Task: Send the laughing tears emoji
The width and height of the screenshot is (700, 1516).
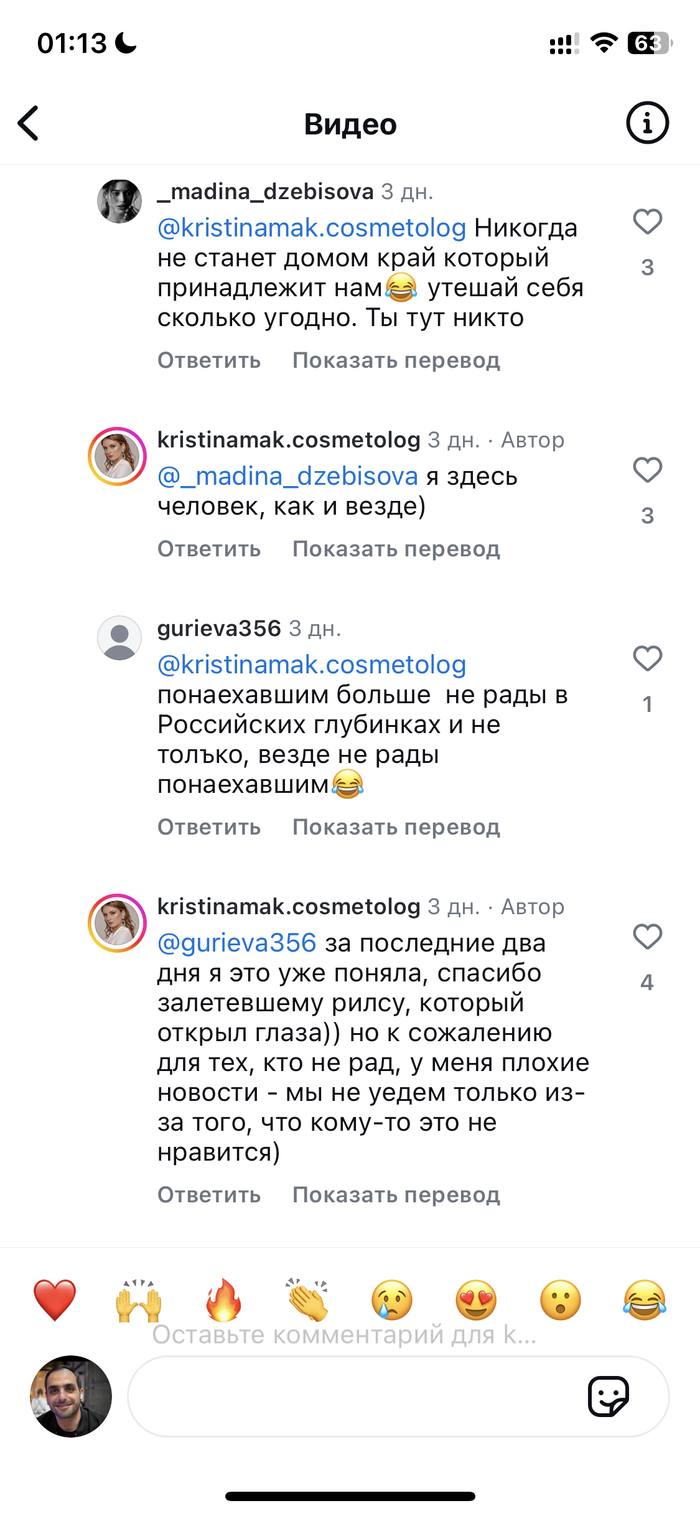Action: tap(645, 1299)
